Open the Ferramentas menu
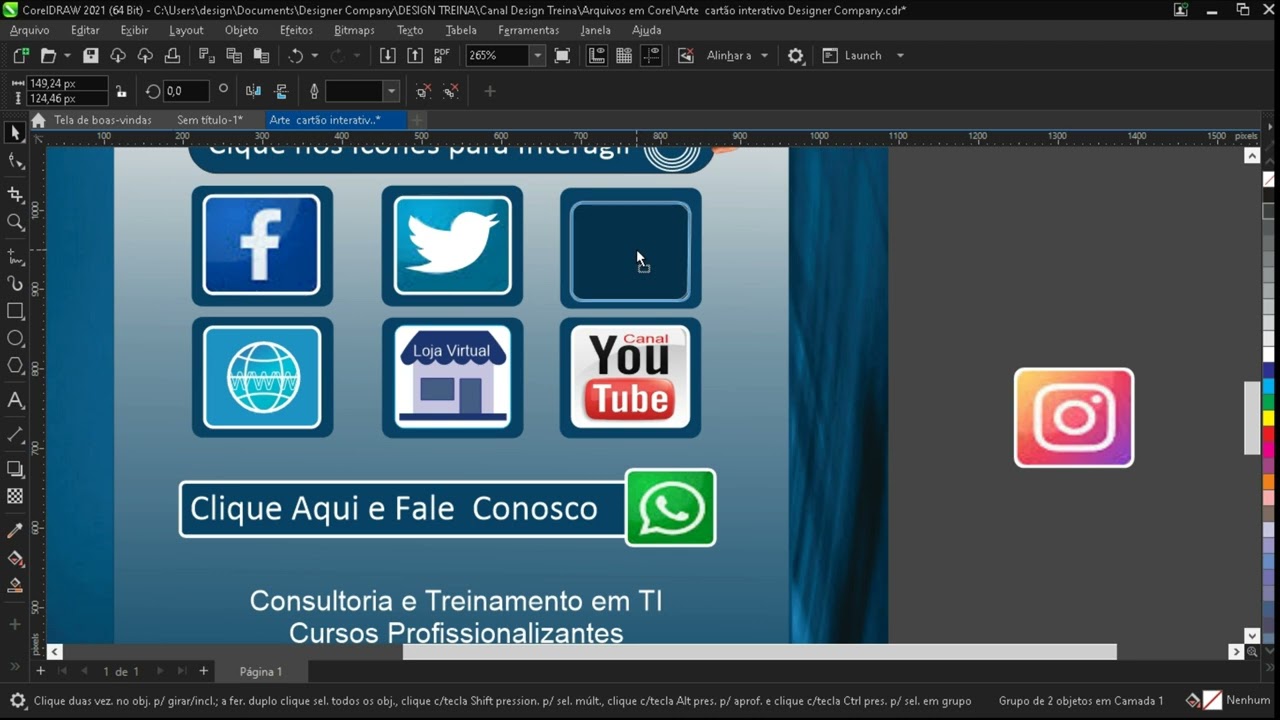This screenshot has width=1280, height=720. click(529, 30)
